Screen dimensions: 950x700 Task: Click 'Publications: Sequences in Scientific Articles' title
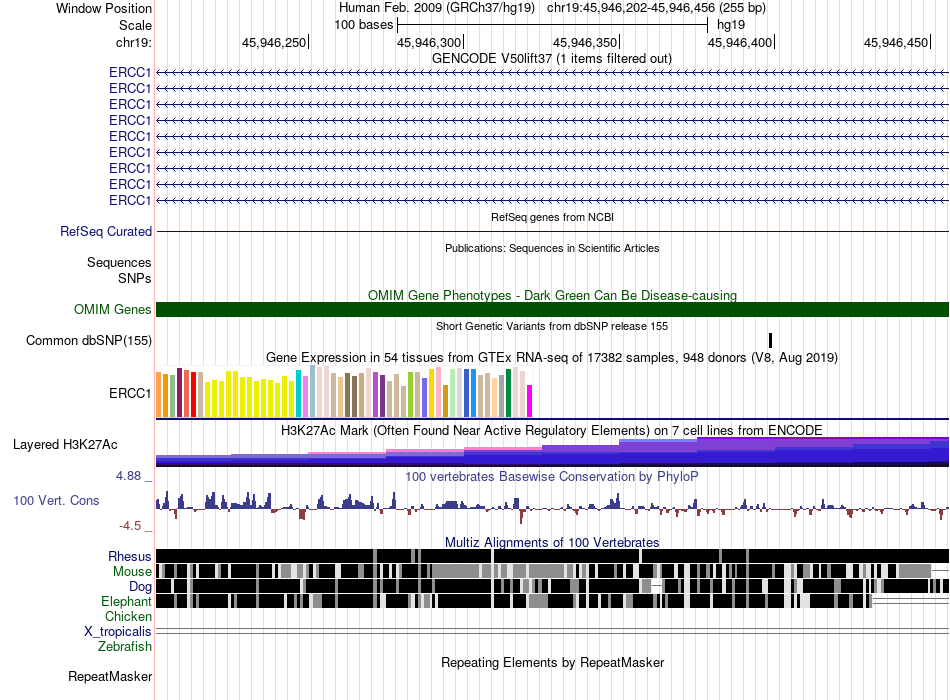pyautogui.click(x=552, y=248)
